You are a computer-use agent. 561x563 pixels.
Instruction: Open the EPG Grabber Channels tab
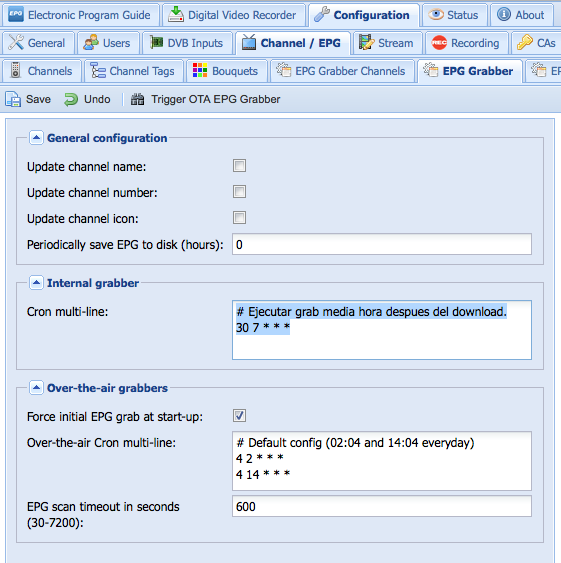pos(342,71)
